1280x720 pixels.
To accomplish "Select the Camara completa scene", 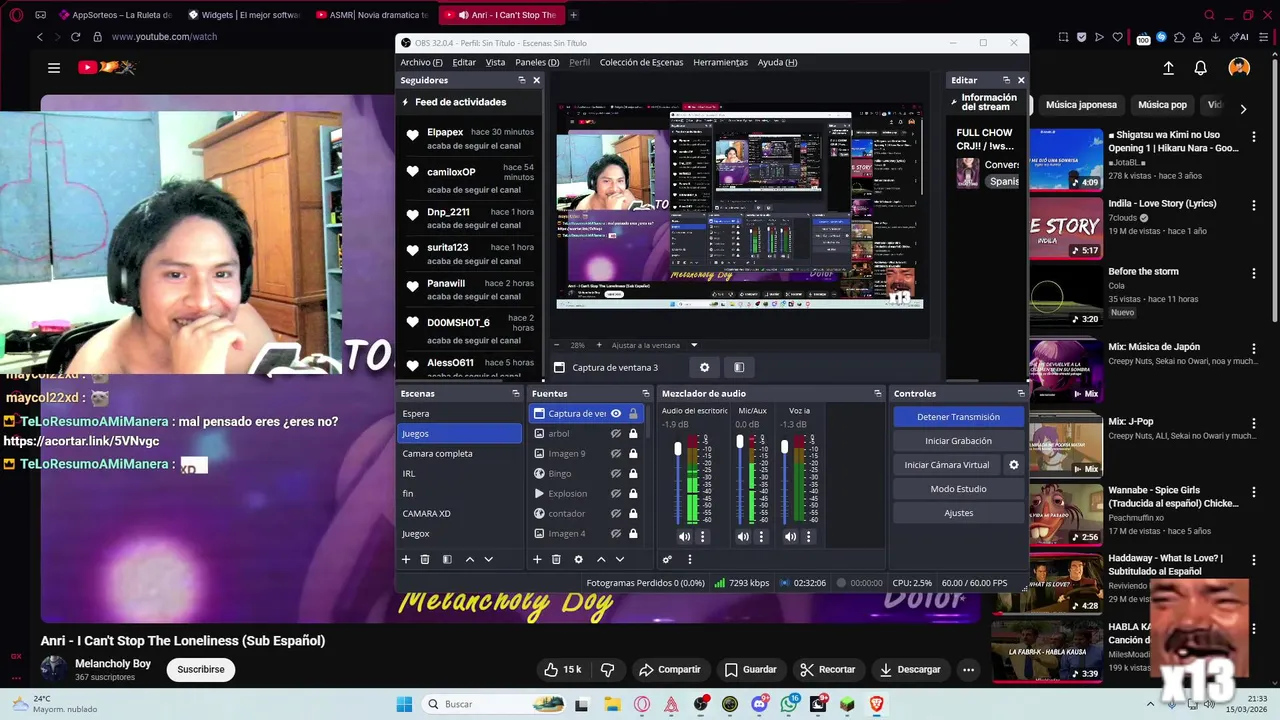I will click(459, 453).
